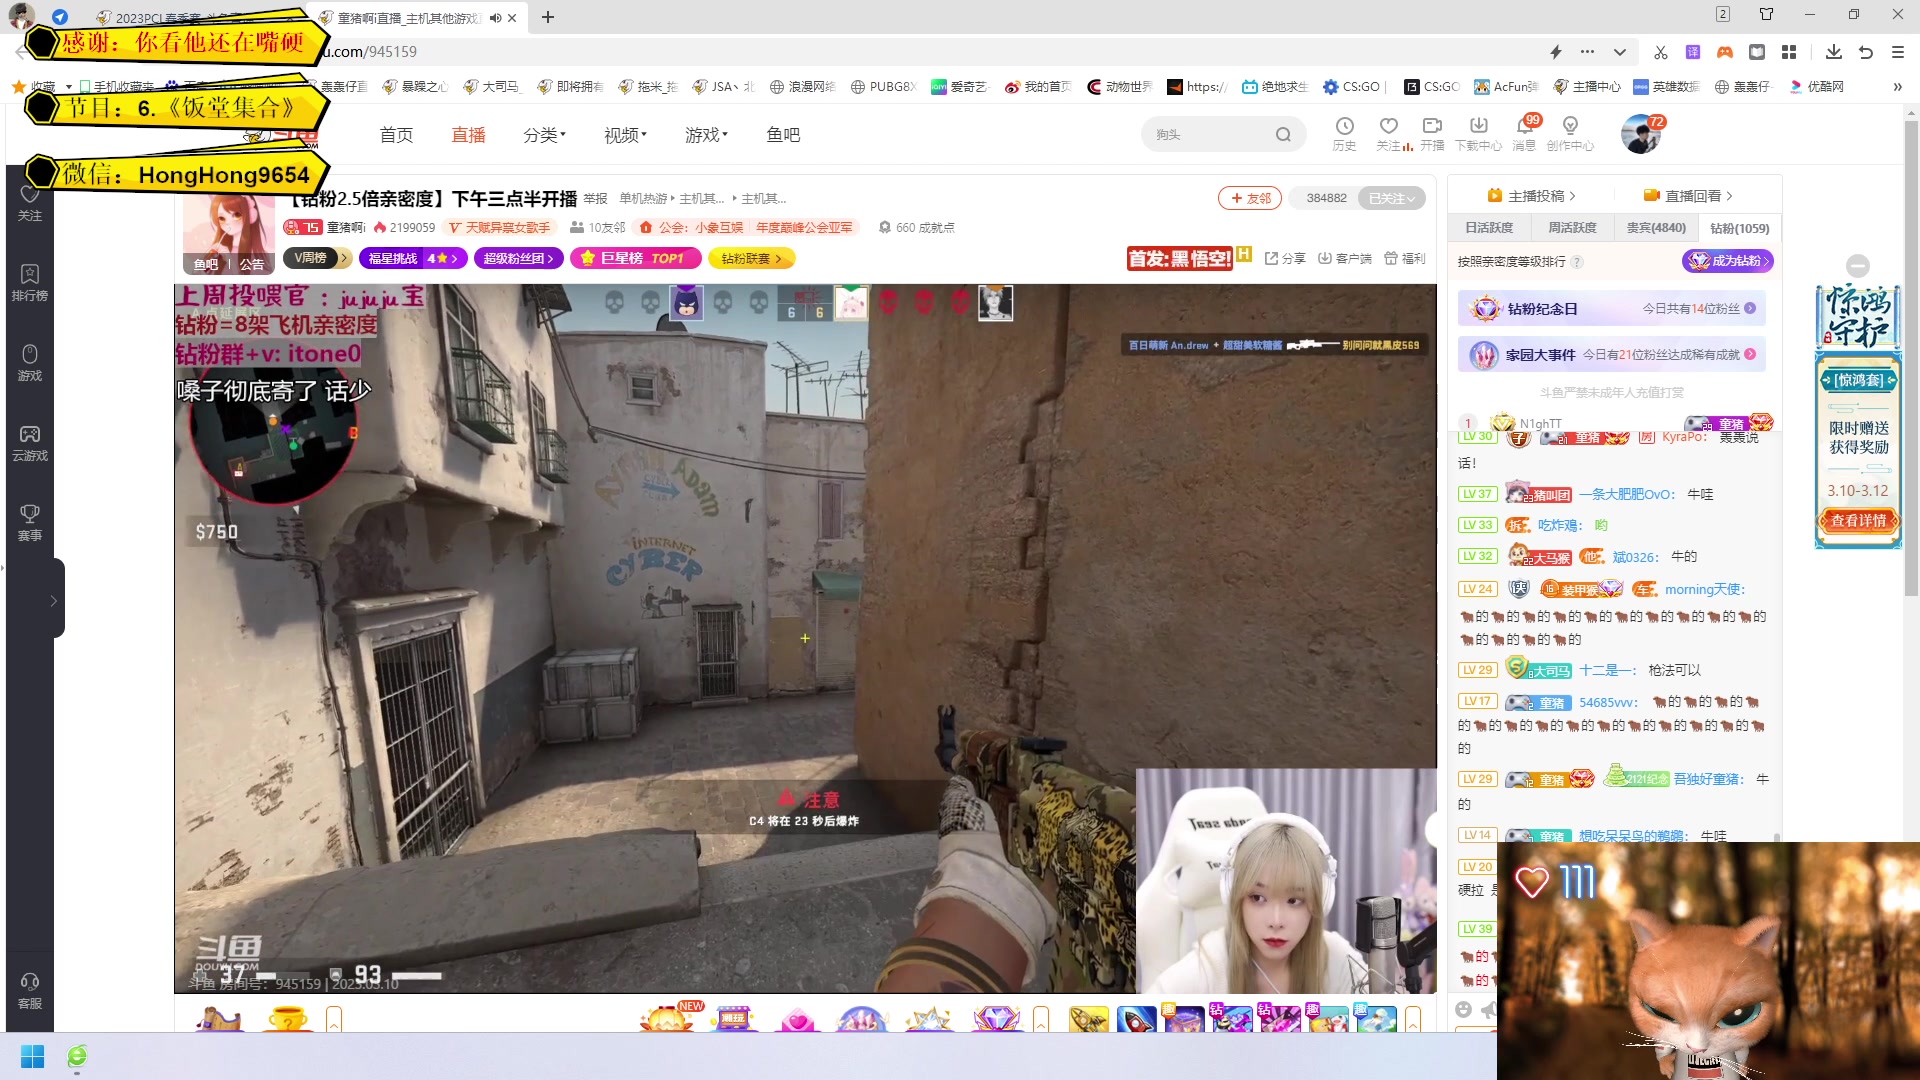
Task: Open the sidebar customer service (客服) icon
Action: [x=30, y=990]
